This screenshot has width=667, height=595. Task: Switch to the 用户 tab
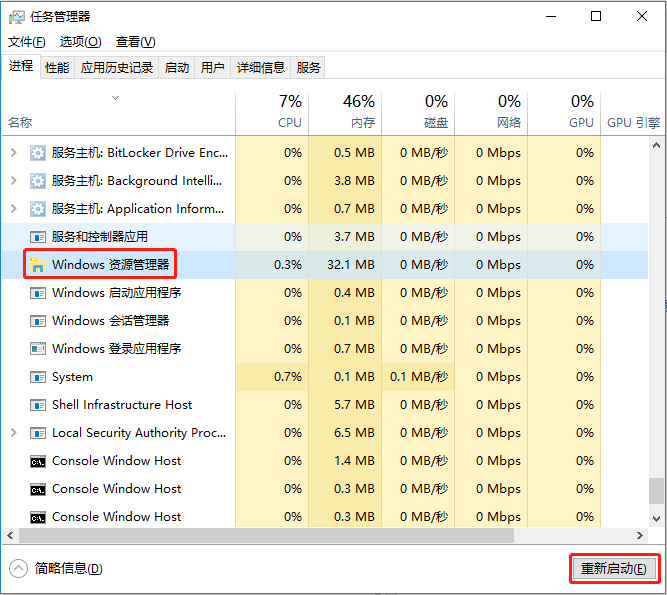212,68
